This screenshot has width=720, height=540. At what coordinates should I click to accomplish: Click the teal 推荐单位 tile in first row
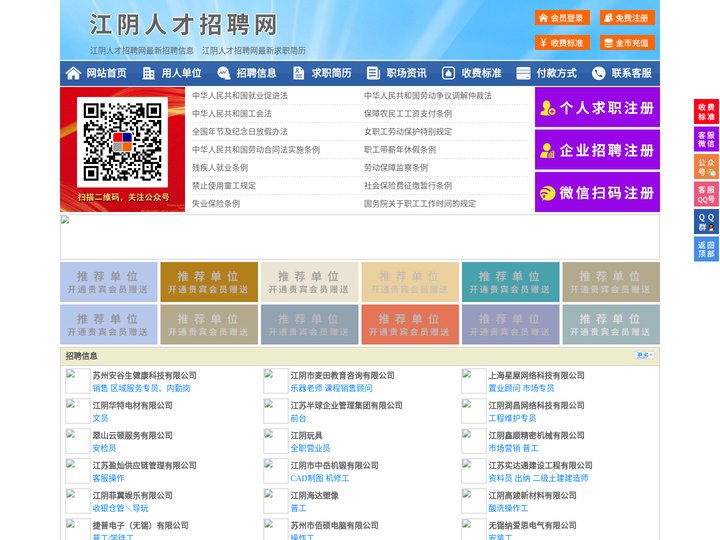[x=511, y=282]
